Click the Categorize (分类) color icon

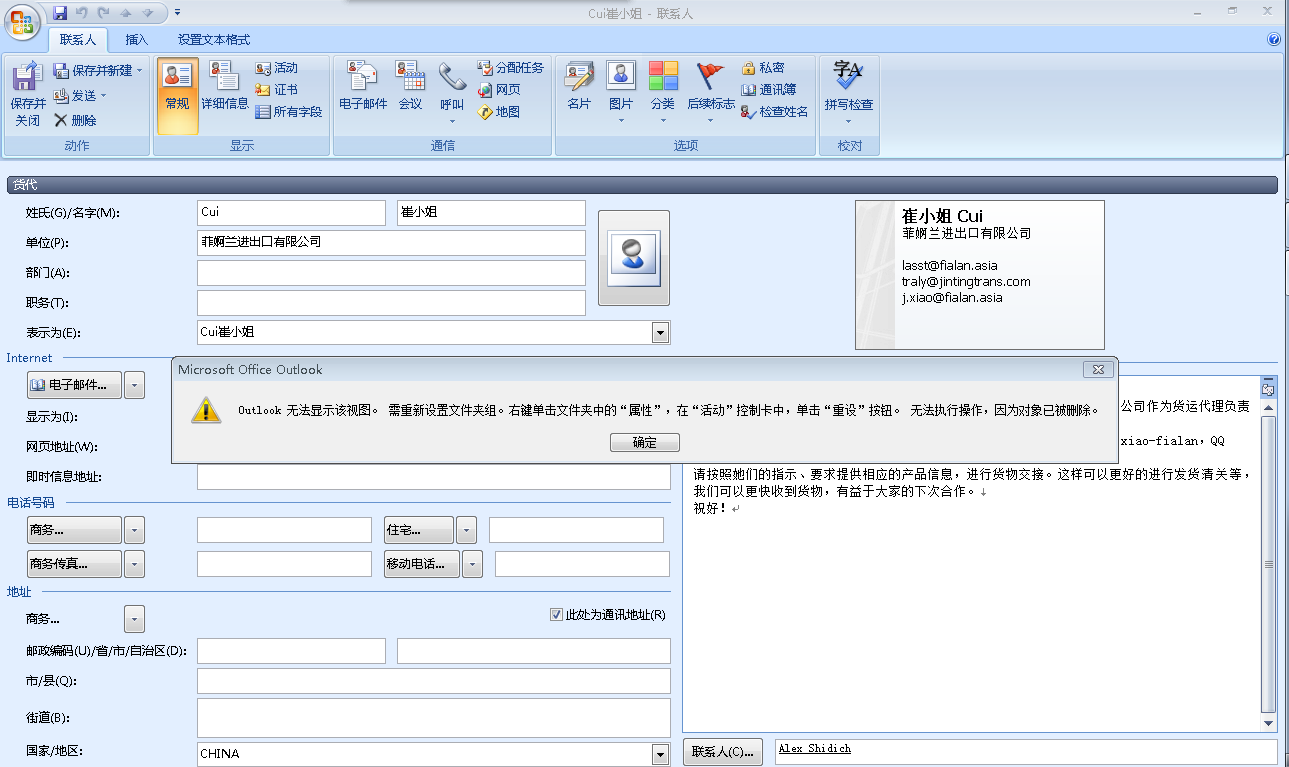coord(663,85)
